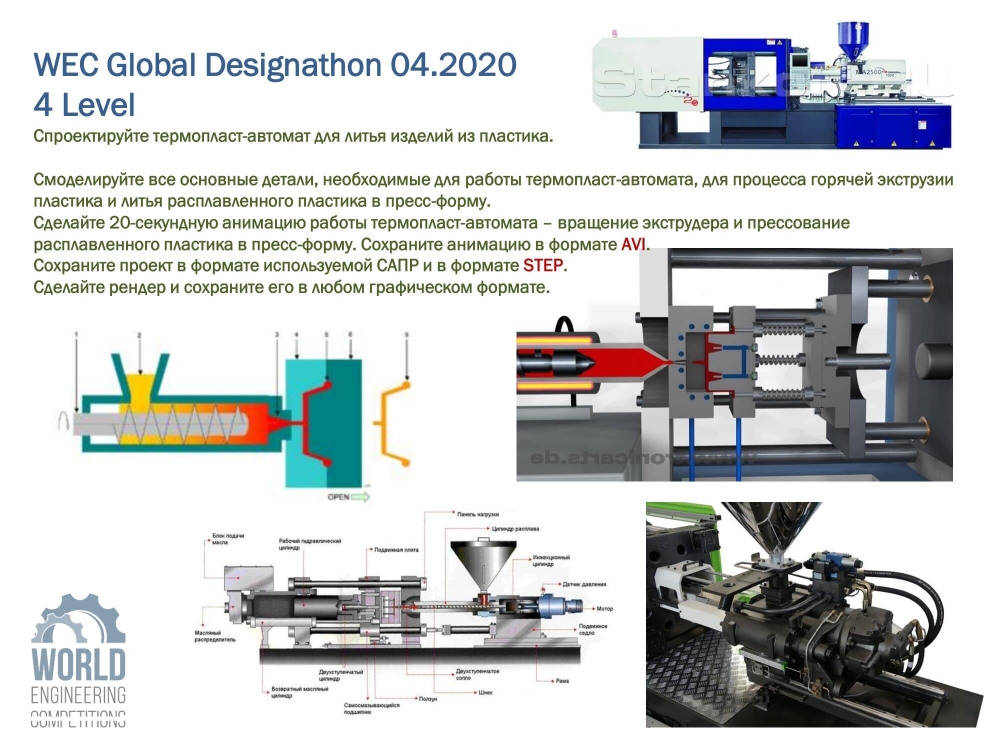Click the 'Рама' diagram label
This screenshot has width=1000, height=750.
point(562,681)
